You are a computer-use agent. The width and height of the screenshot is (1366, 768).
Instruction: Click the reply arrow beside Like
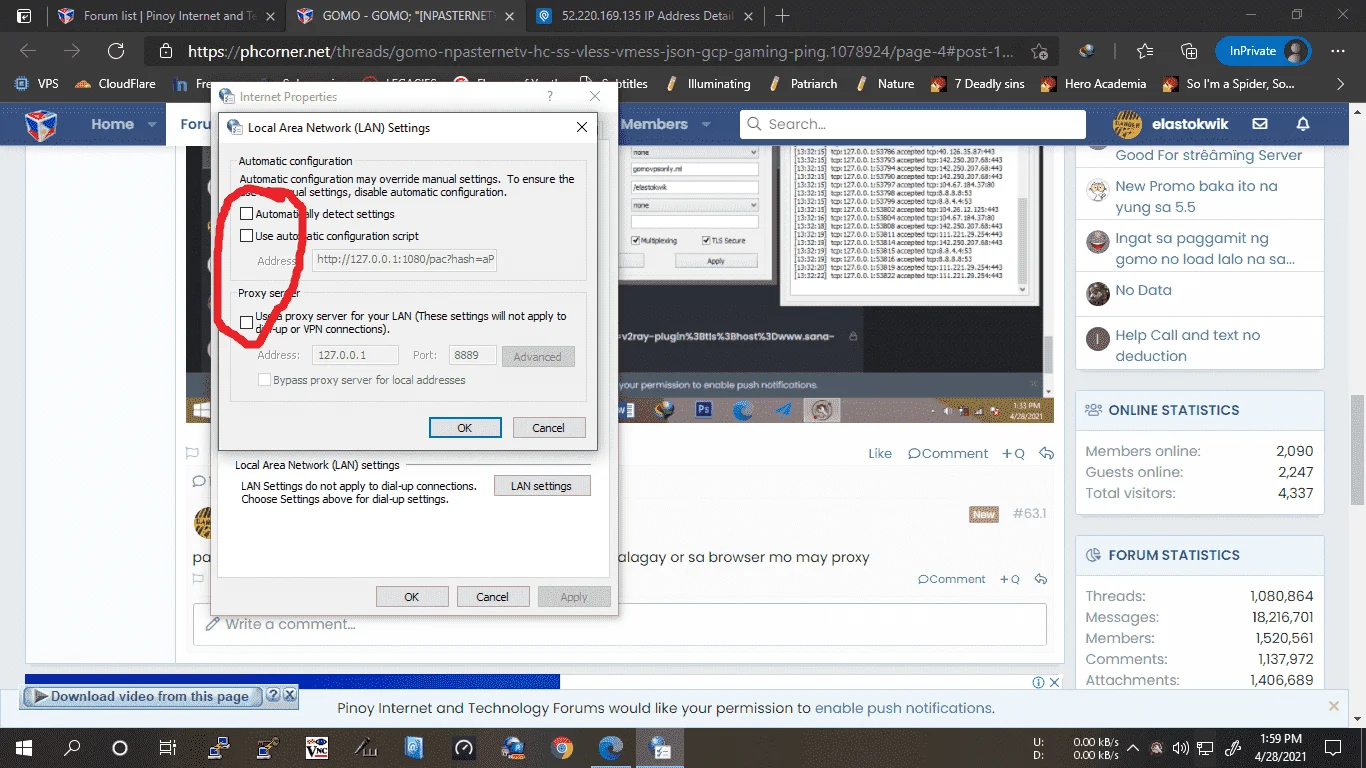(1047, 453)
